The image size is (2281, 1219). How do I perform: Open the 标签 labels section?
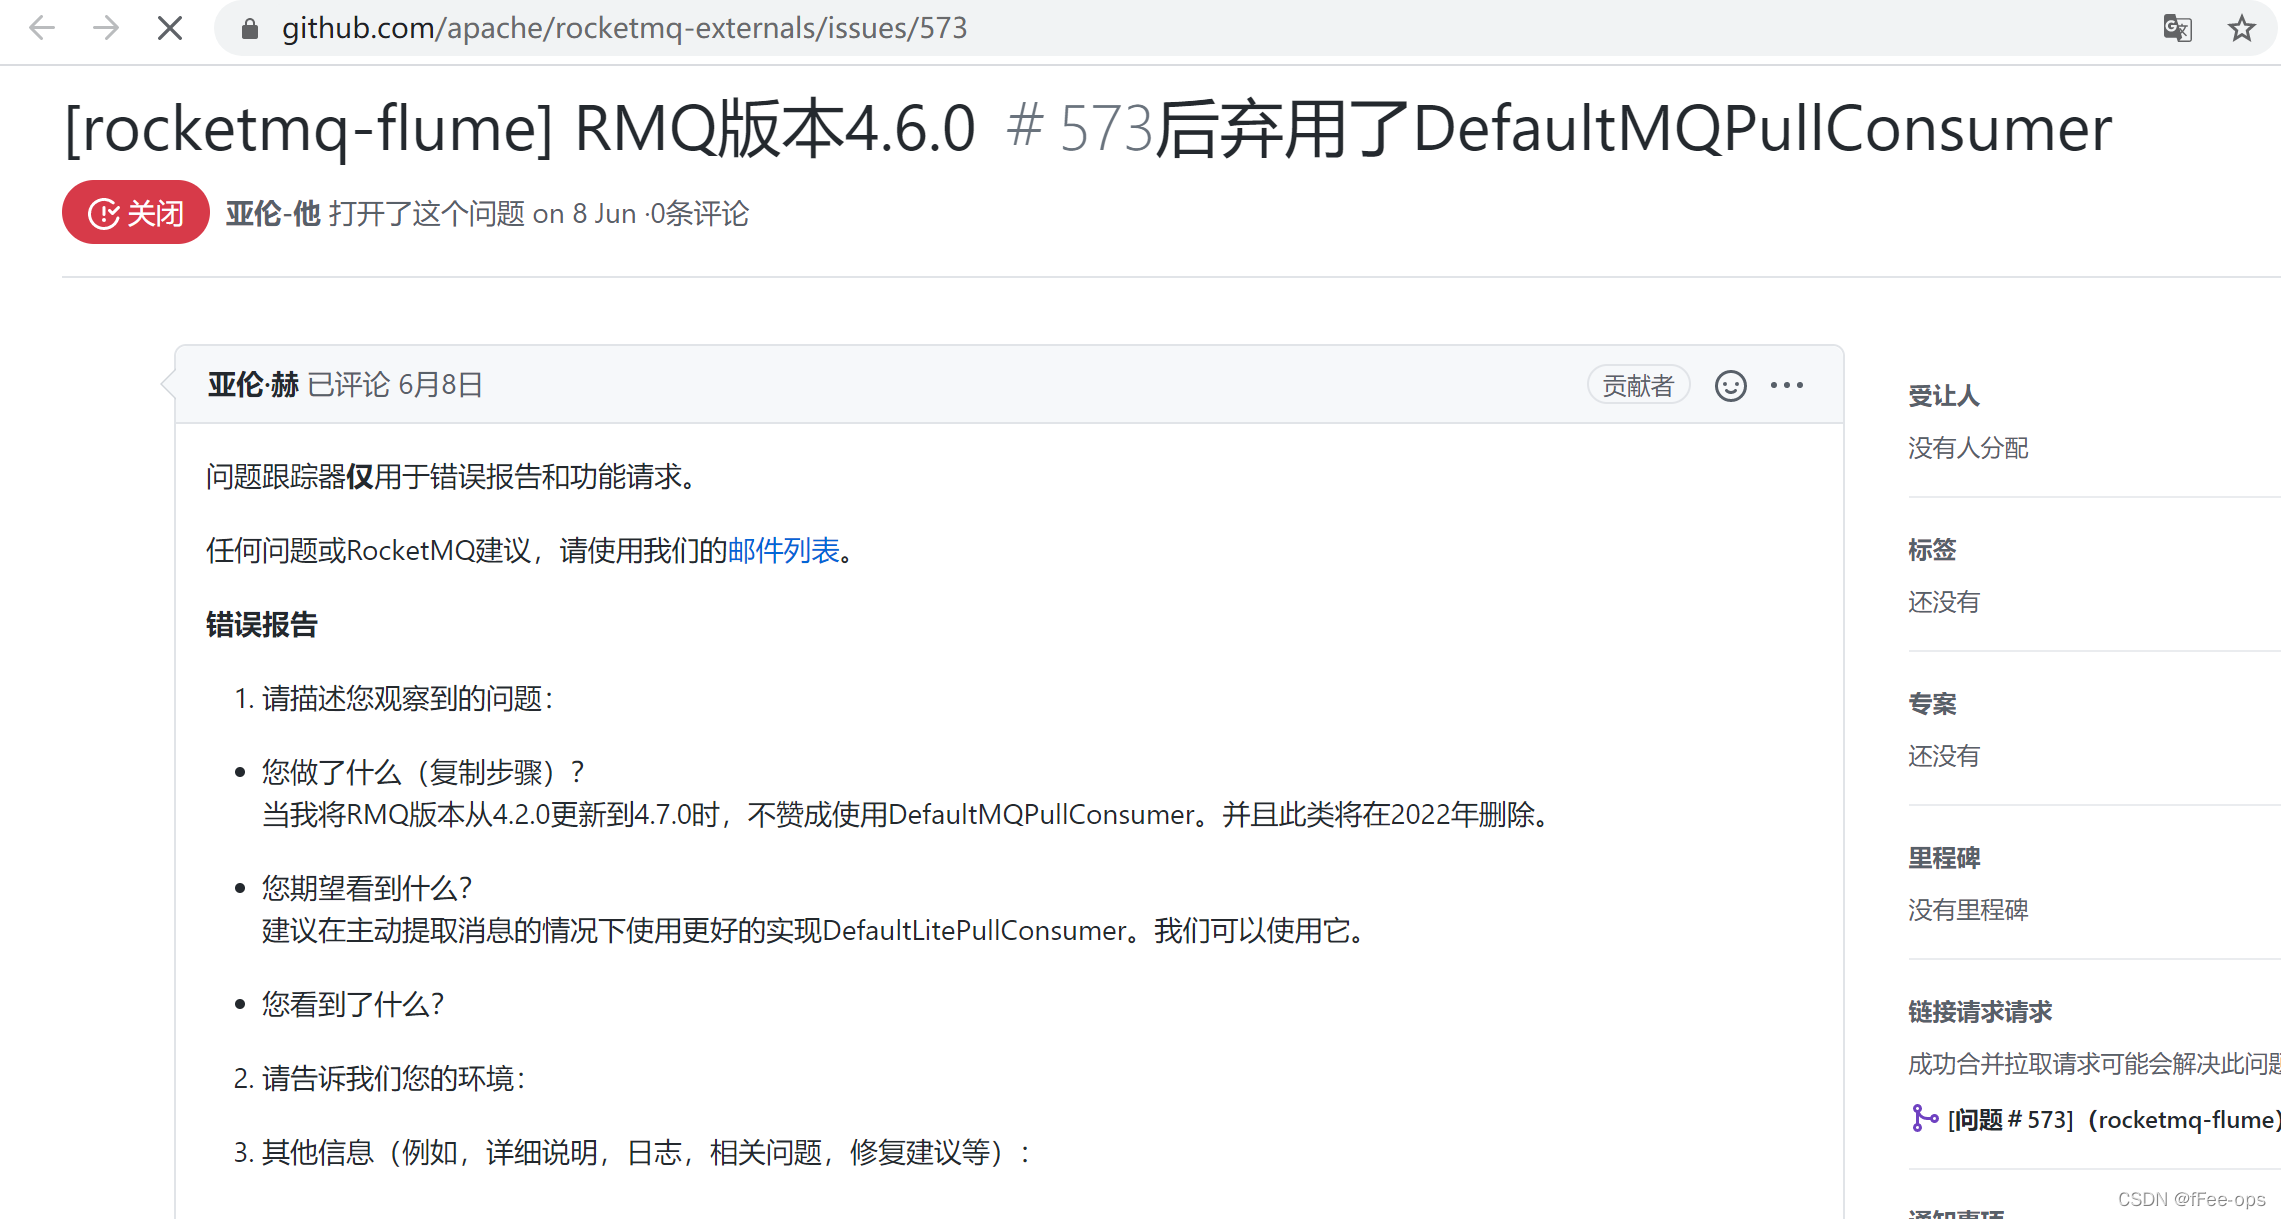(x=1931, y=550)
